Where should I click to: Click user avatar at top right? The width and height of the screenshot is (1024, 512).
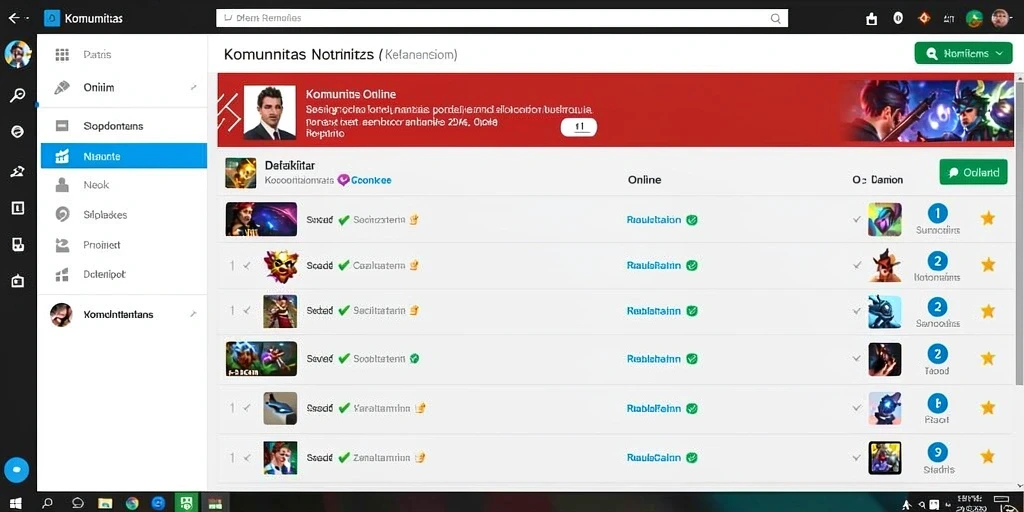(x=1000, y=18)
